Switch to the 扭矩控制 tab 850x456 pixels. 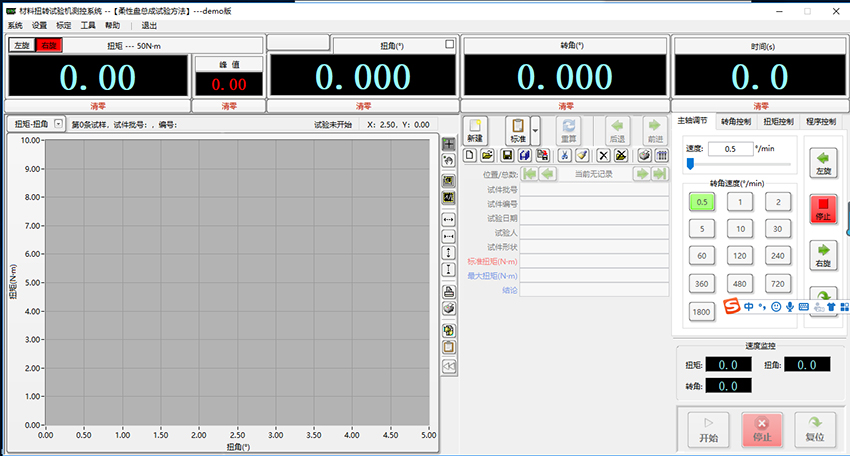(x=779, y=121)
